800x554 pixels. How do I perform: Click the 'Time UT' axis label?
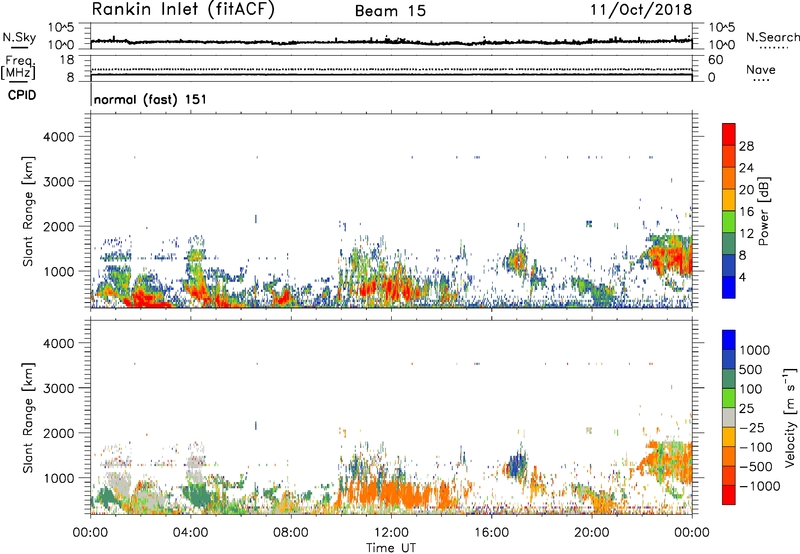391,548
